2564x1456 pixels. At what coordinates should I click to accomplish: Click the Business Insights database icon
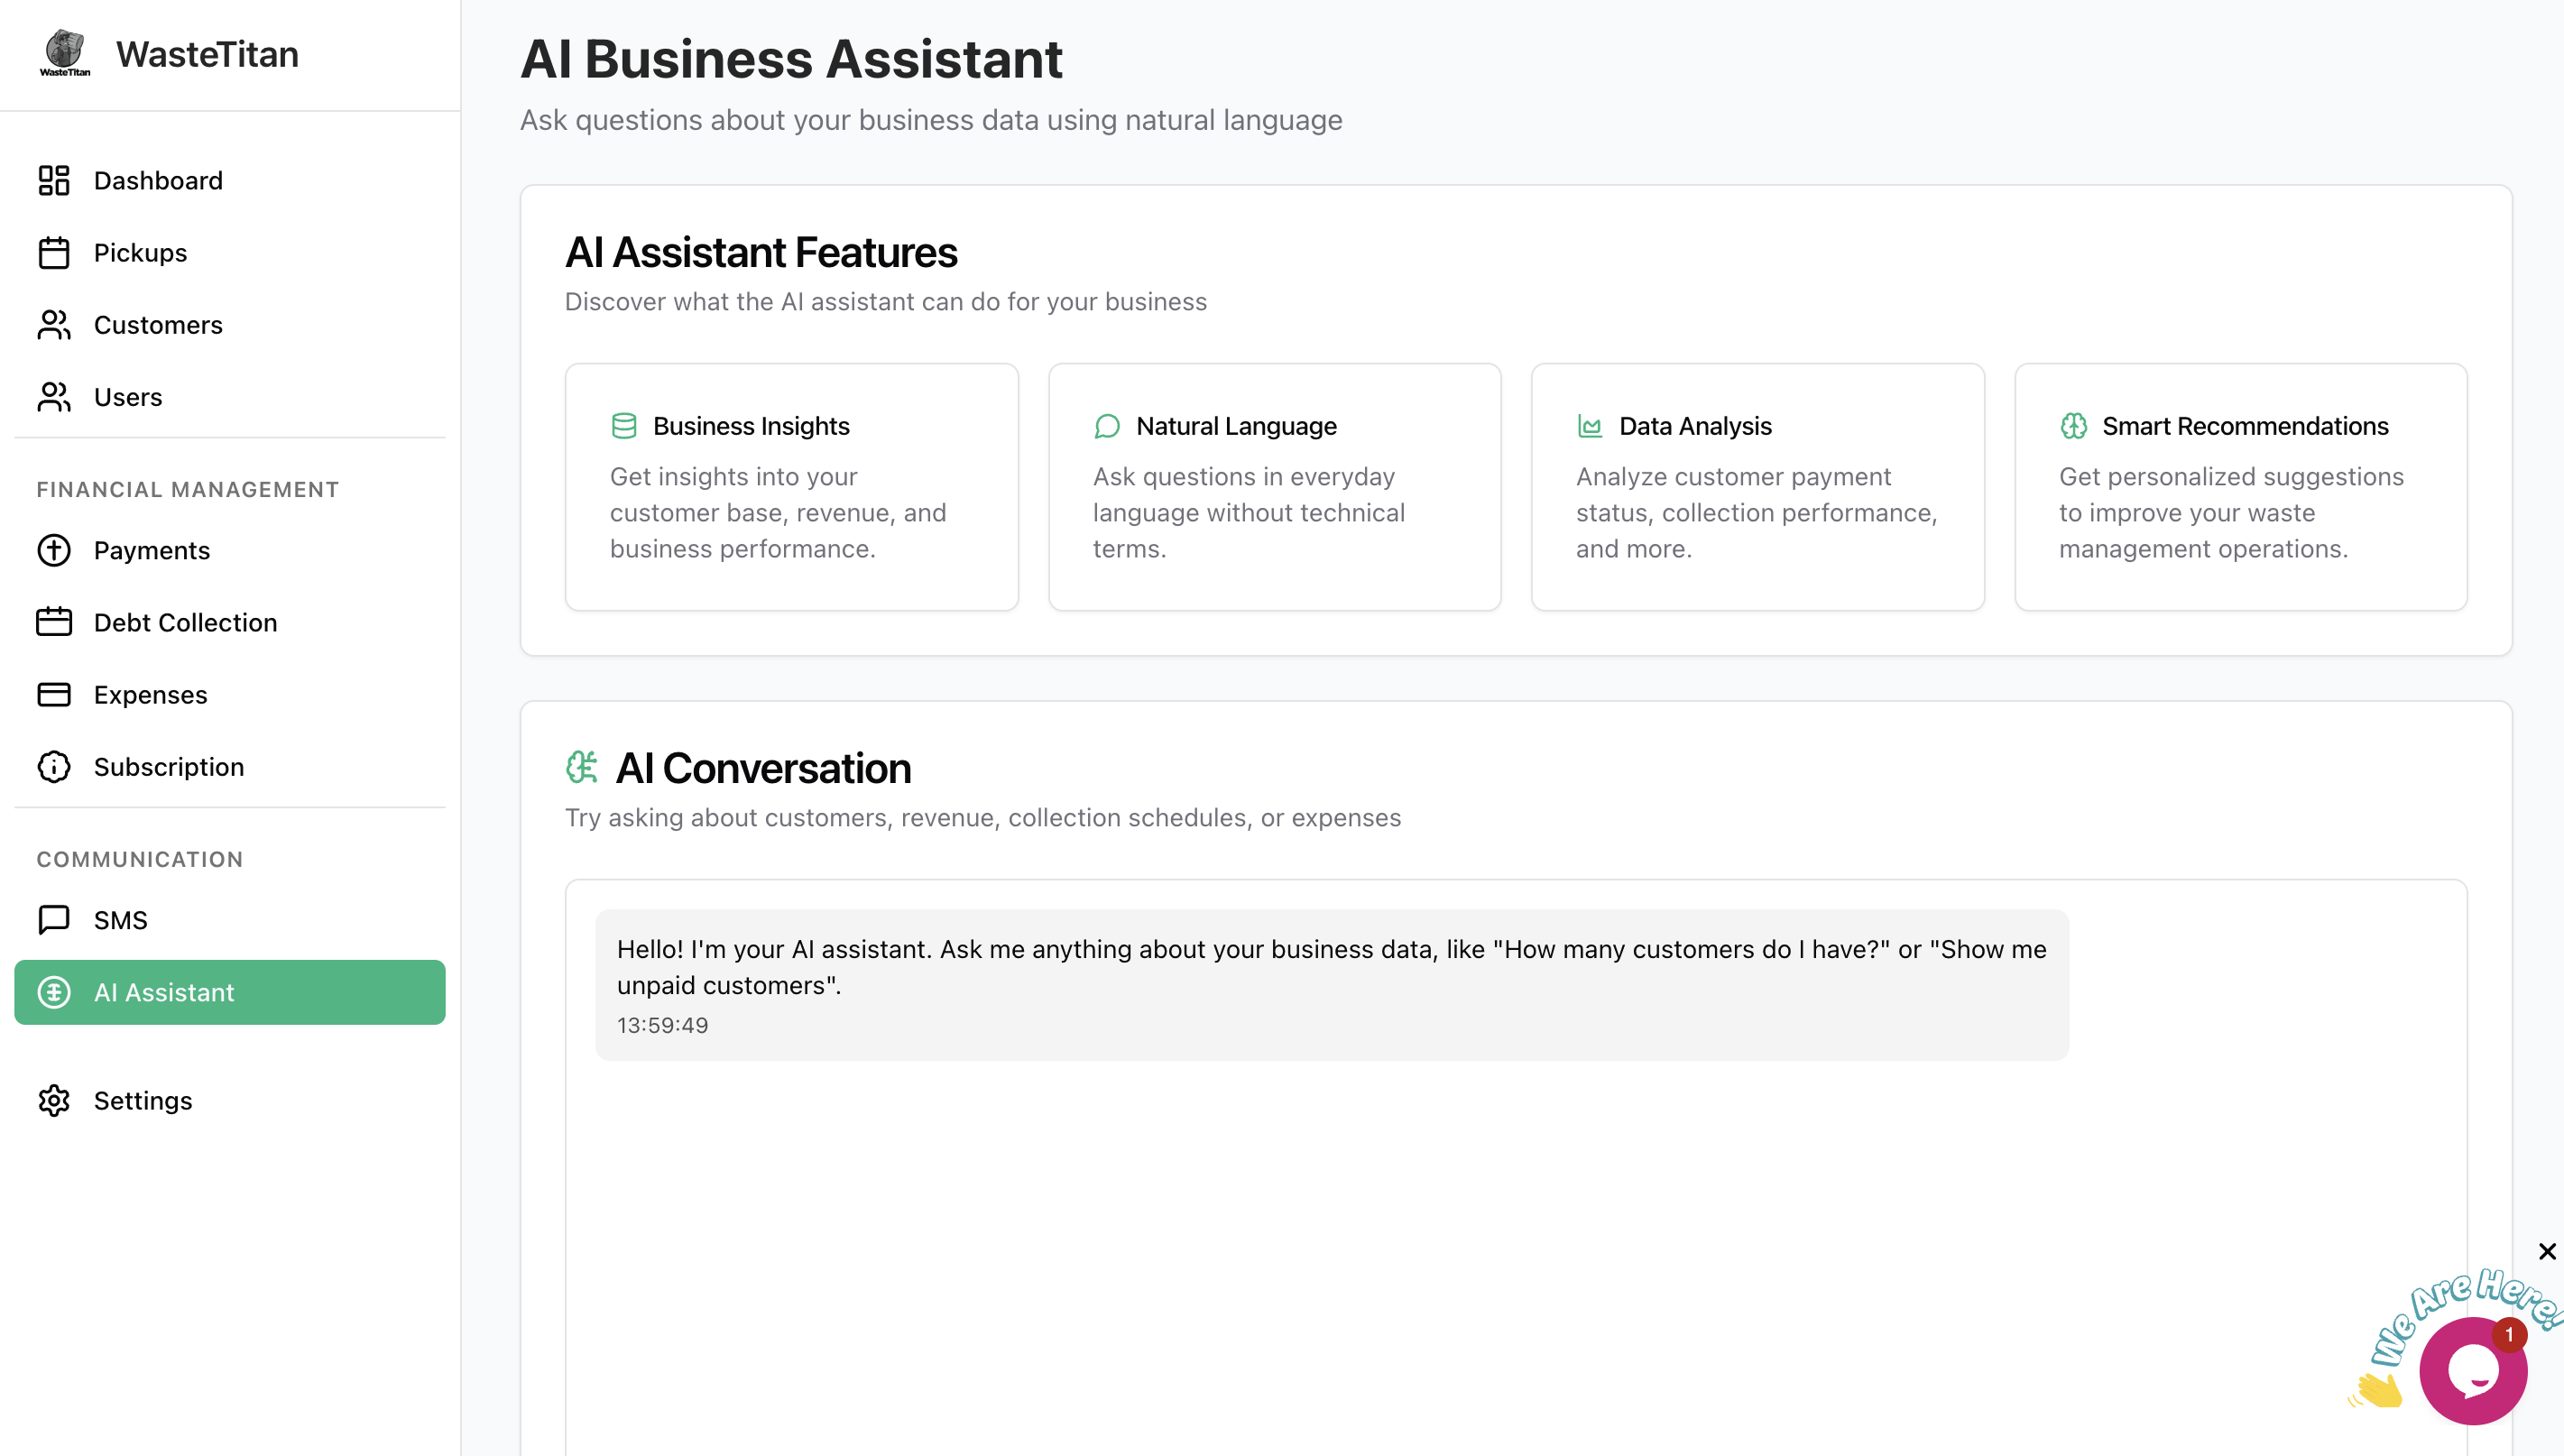coord(624,426)
